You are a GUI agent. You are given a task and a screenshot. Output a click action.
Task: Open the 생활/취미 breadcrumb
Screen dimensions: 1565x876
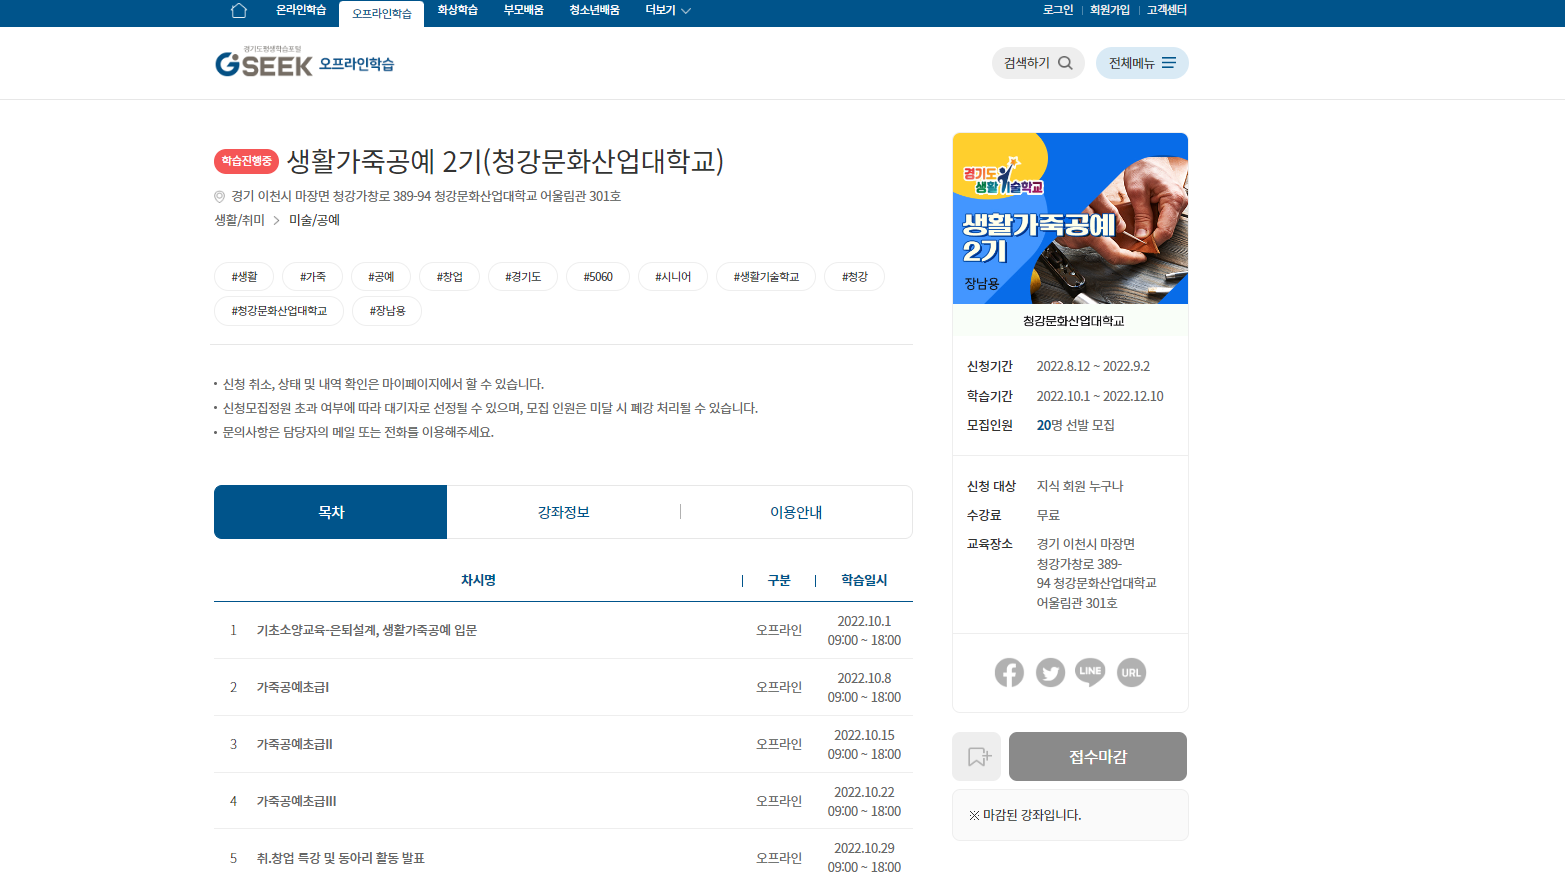[239, 220]
